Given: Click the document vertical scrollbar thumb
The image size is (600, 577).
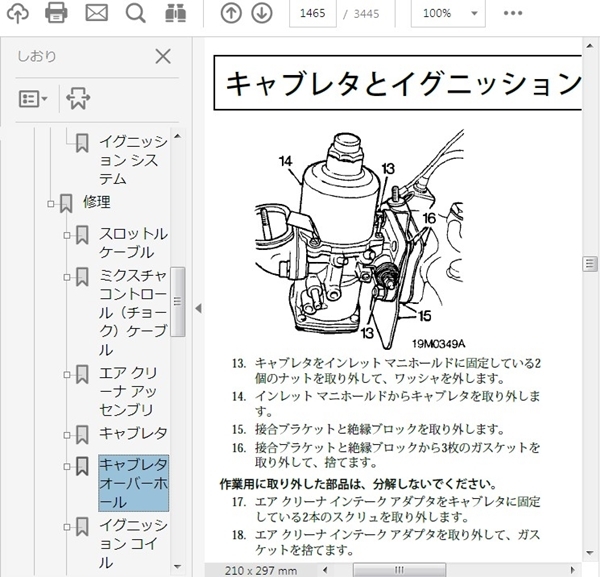Looking at the screenshot, I should tap(590, 264).
